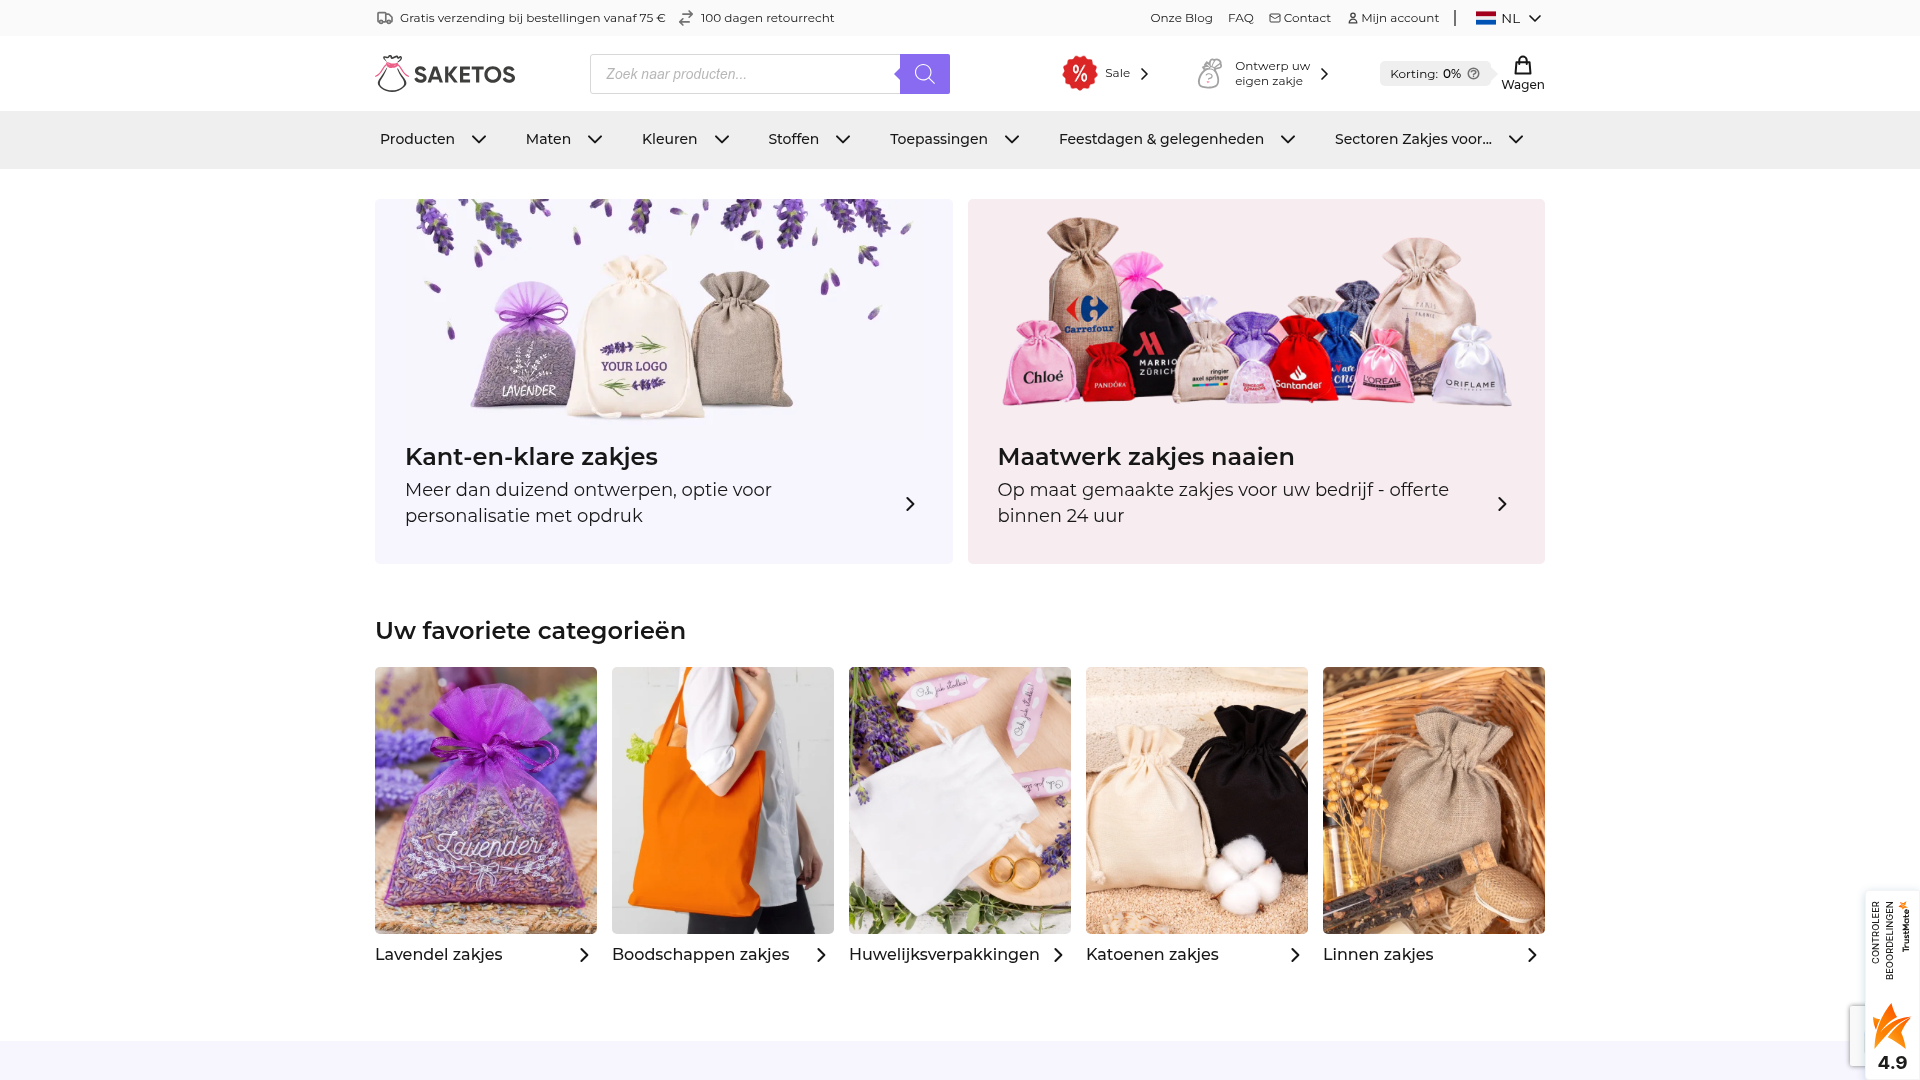Click arrow next to Katoenen zakjes
The image size is (1920, 1080).
click(x=1295, y=955)
